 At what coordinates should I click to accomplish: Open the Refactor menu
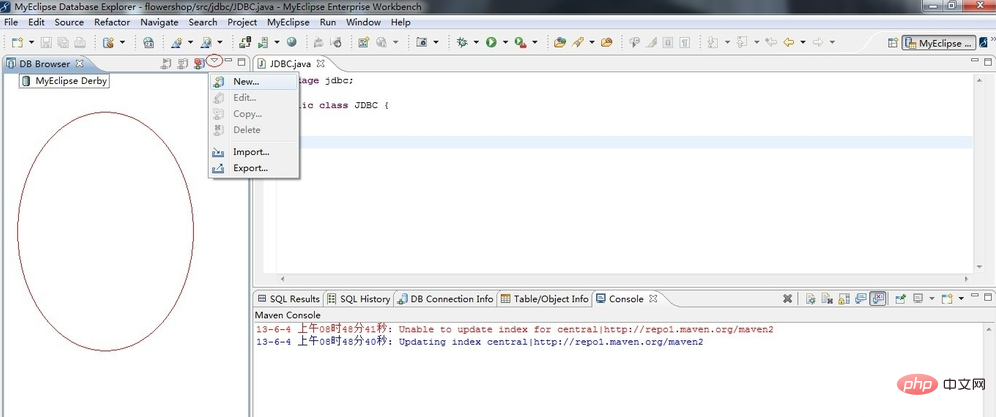click(x=112, y=22)
